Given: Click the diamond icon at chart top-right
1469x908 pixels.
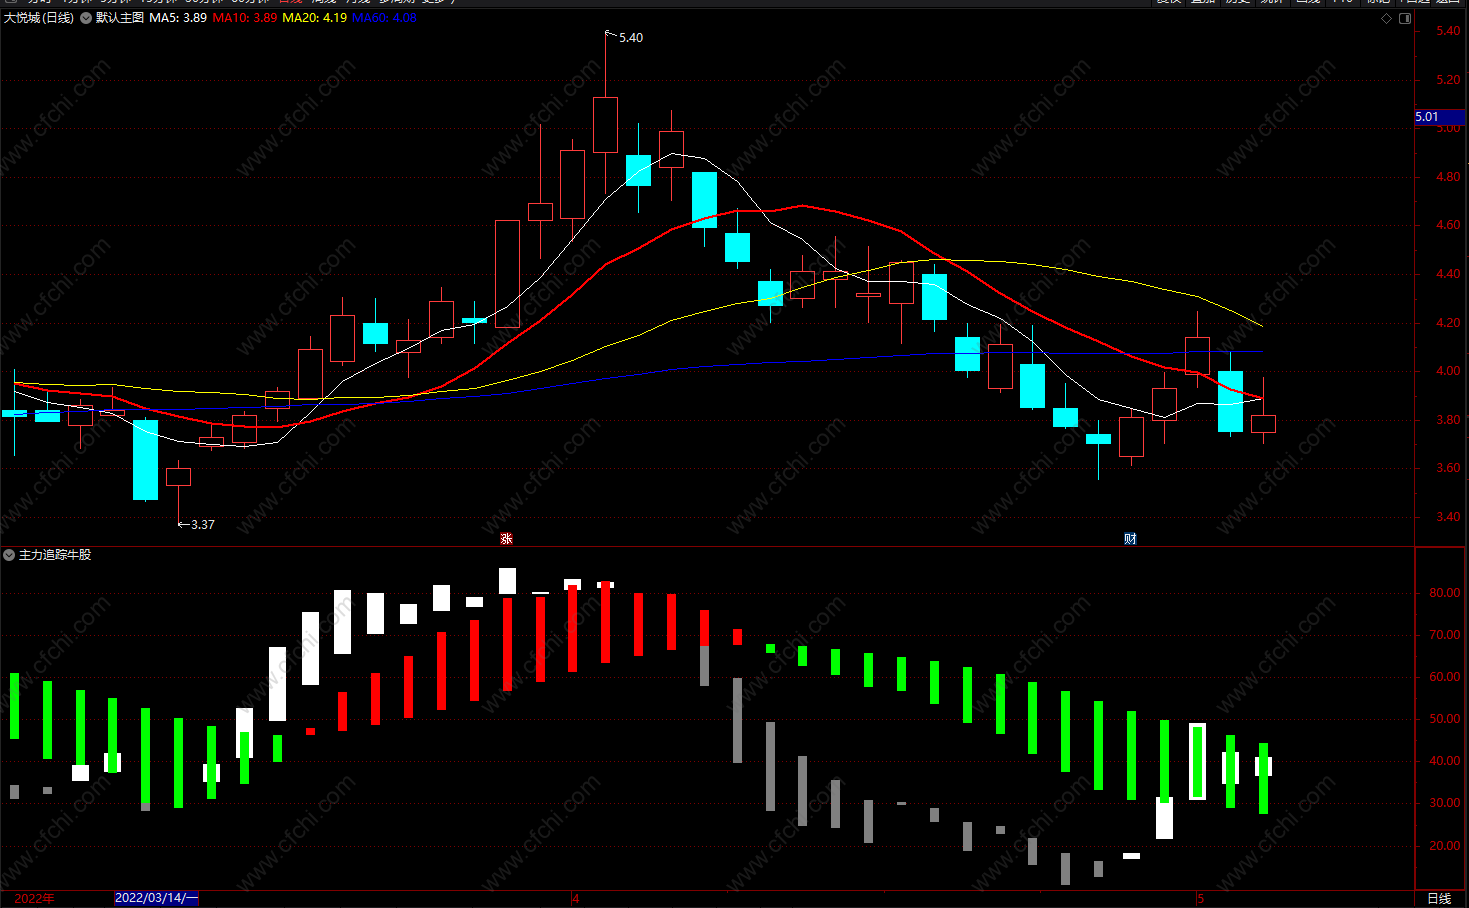Looking at the screenshot, I should pos(1386,18).
